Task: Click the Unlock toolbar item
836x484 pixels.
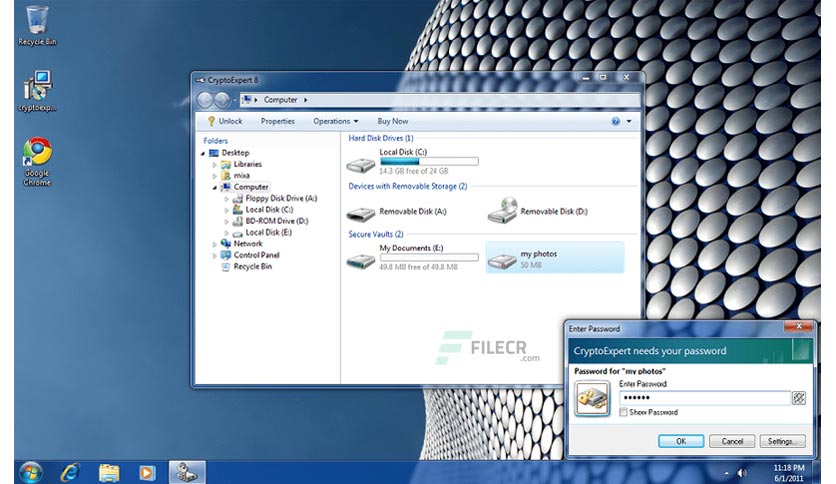Action: click(x=225, y=122)
